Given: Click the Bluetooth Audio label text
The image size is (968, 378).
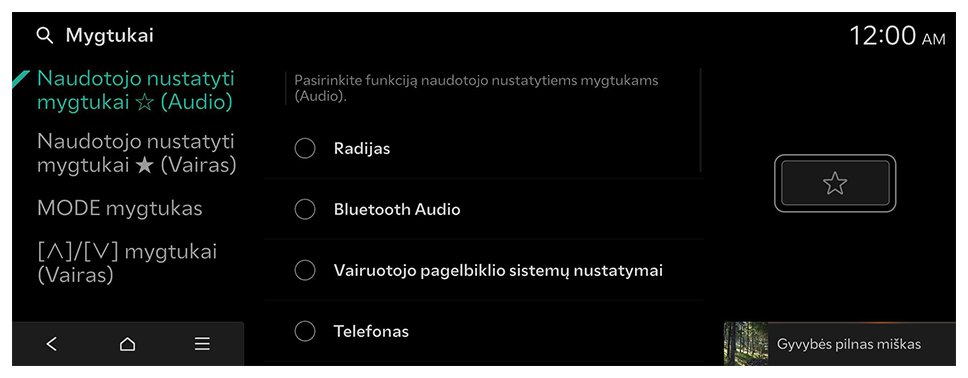Looking at the screenshot, I should (x=397, y=209).
